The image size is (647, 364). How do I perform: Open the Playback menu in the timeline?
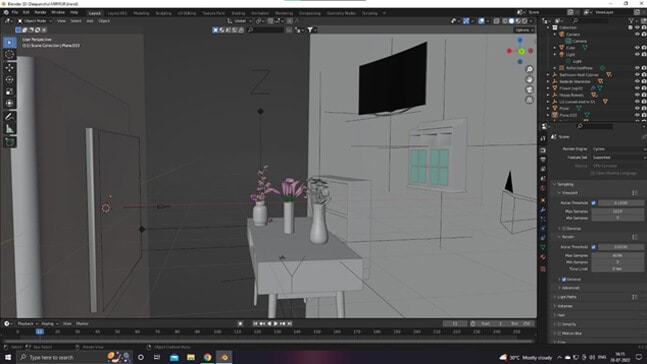coord(27,324)
